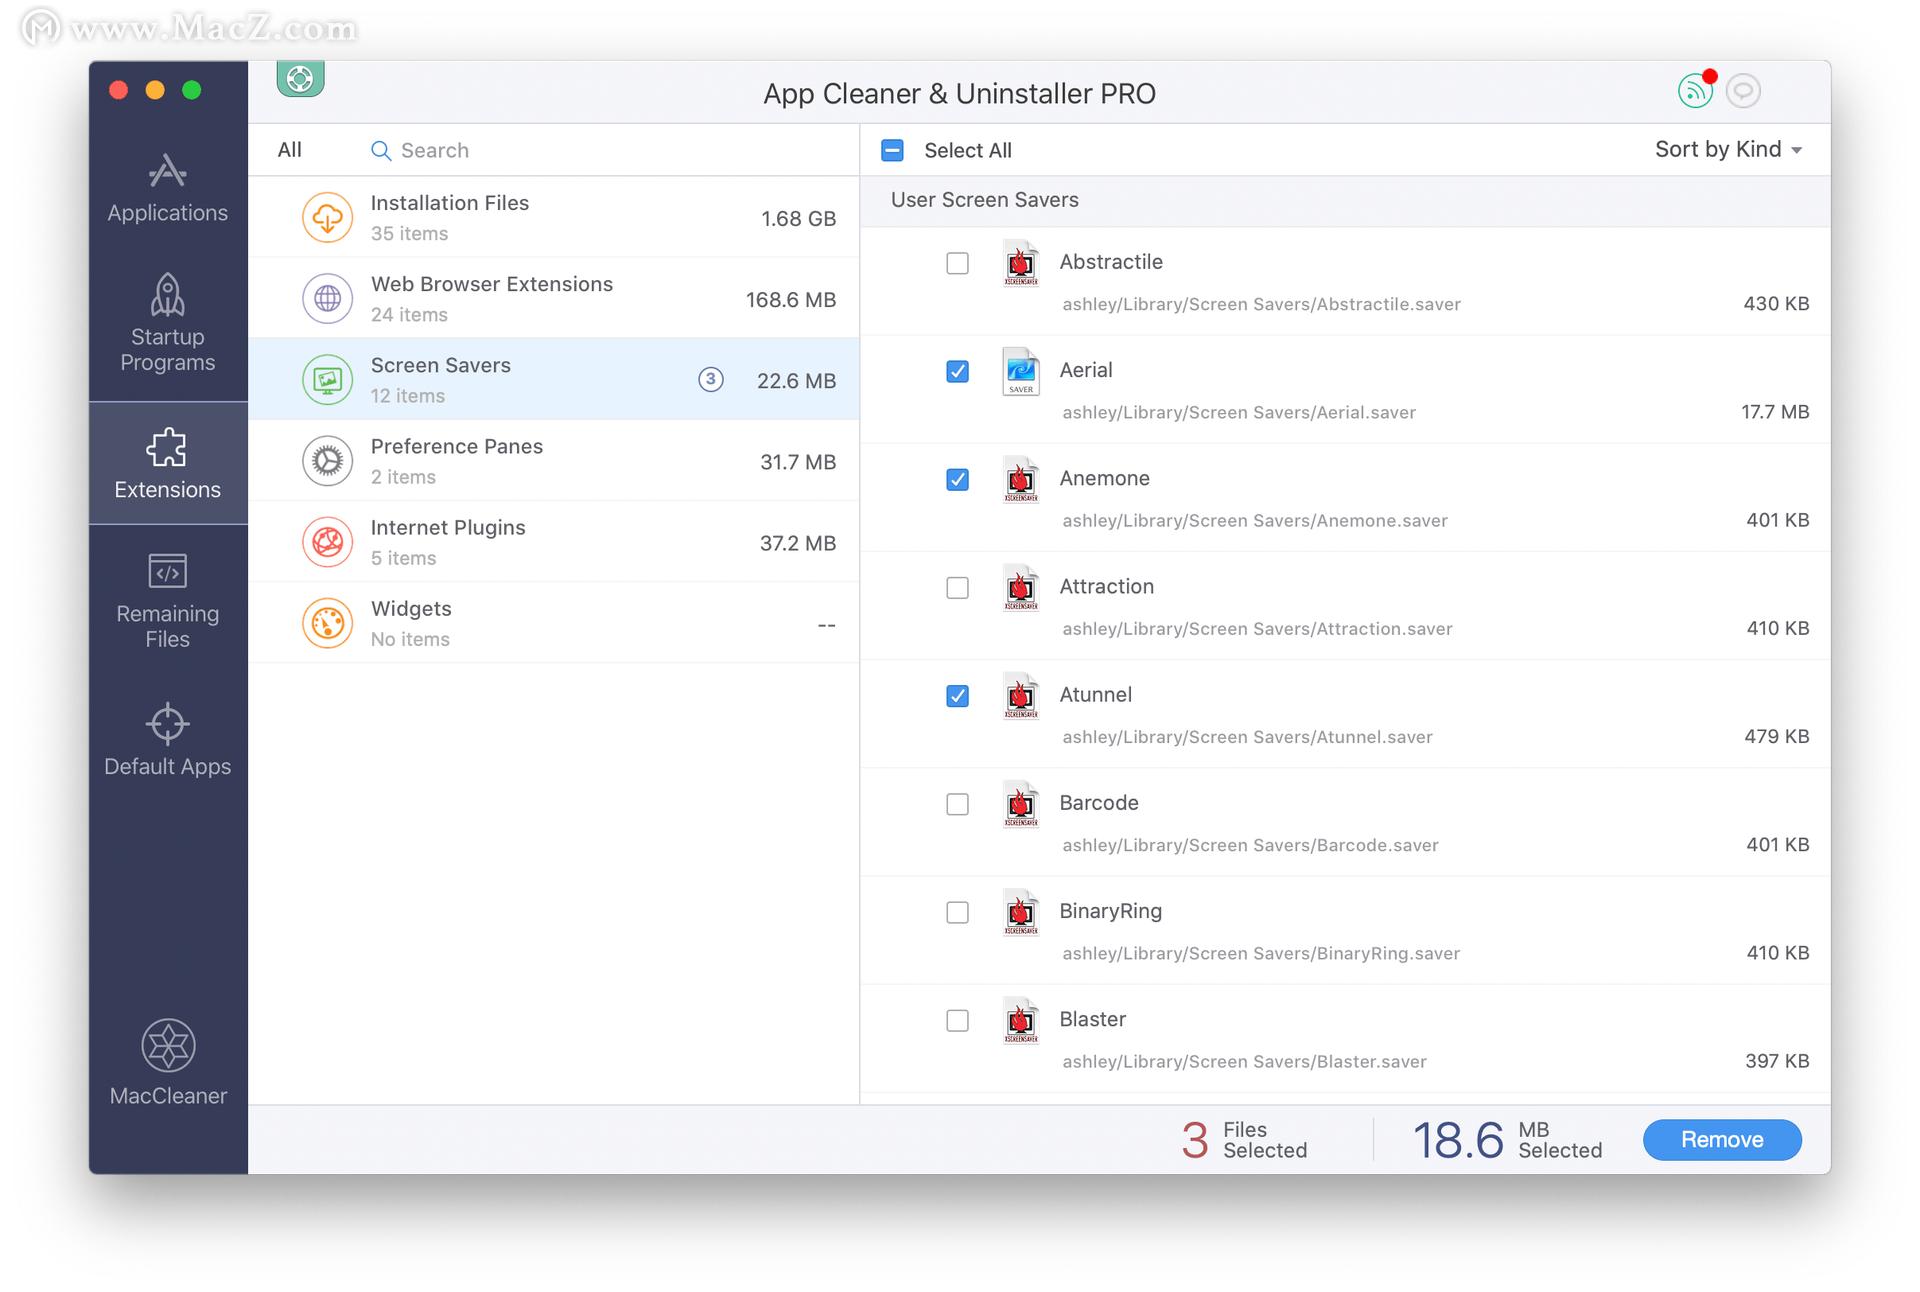1920x1292 pixels.
Task: Toggle the Select All checkbox
Action: click(x=892, y=150)
